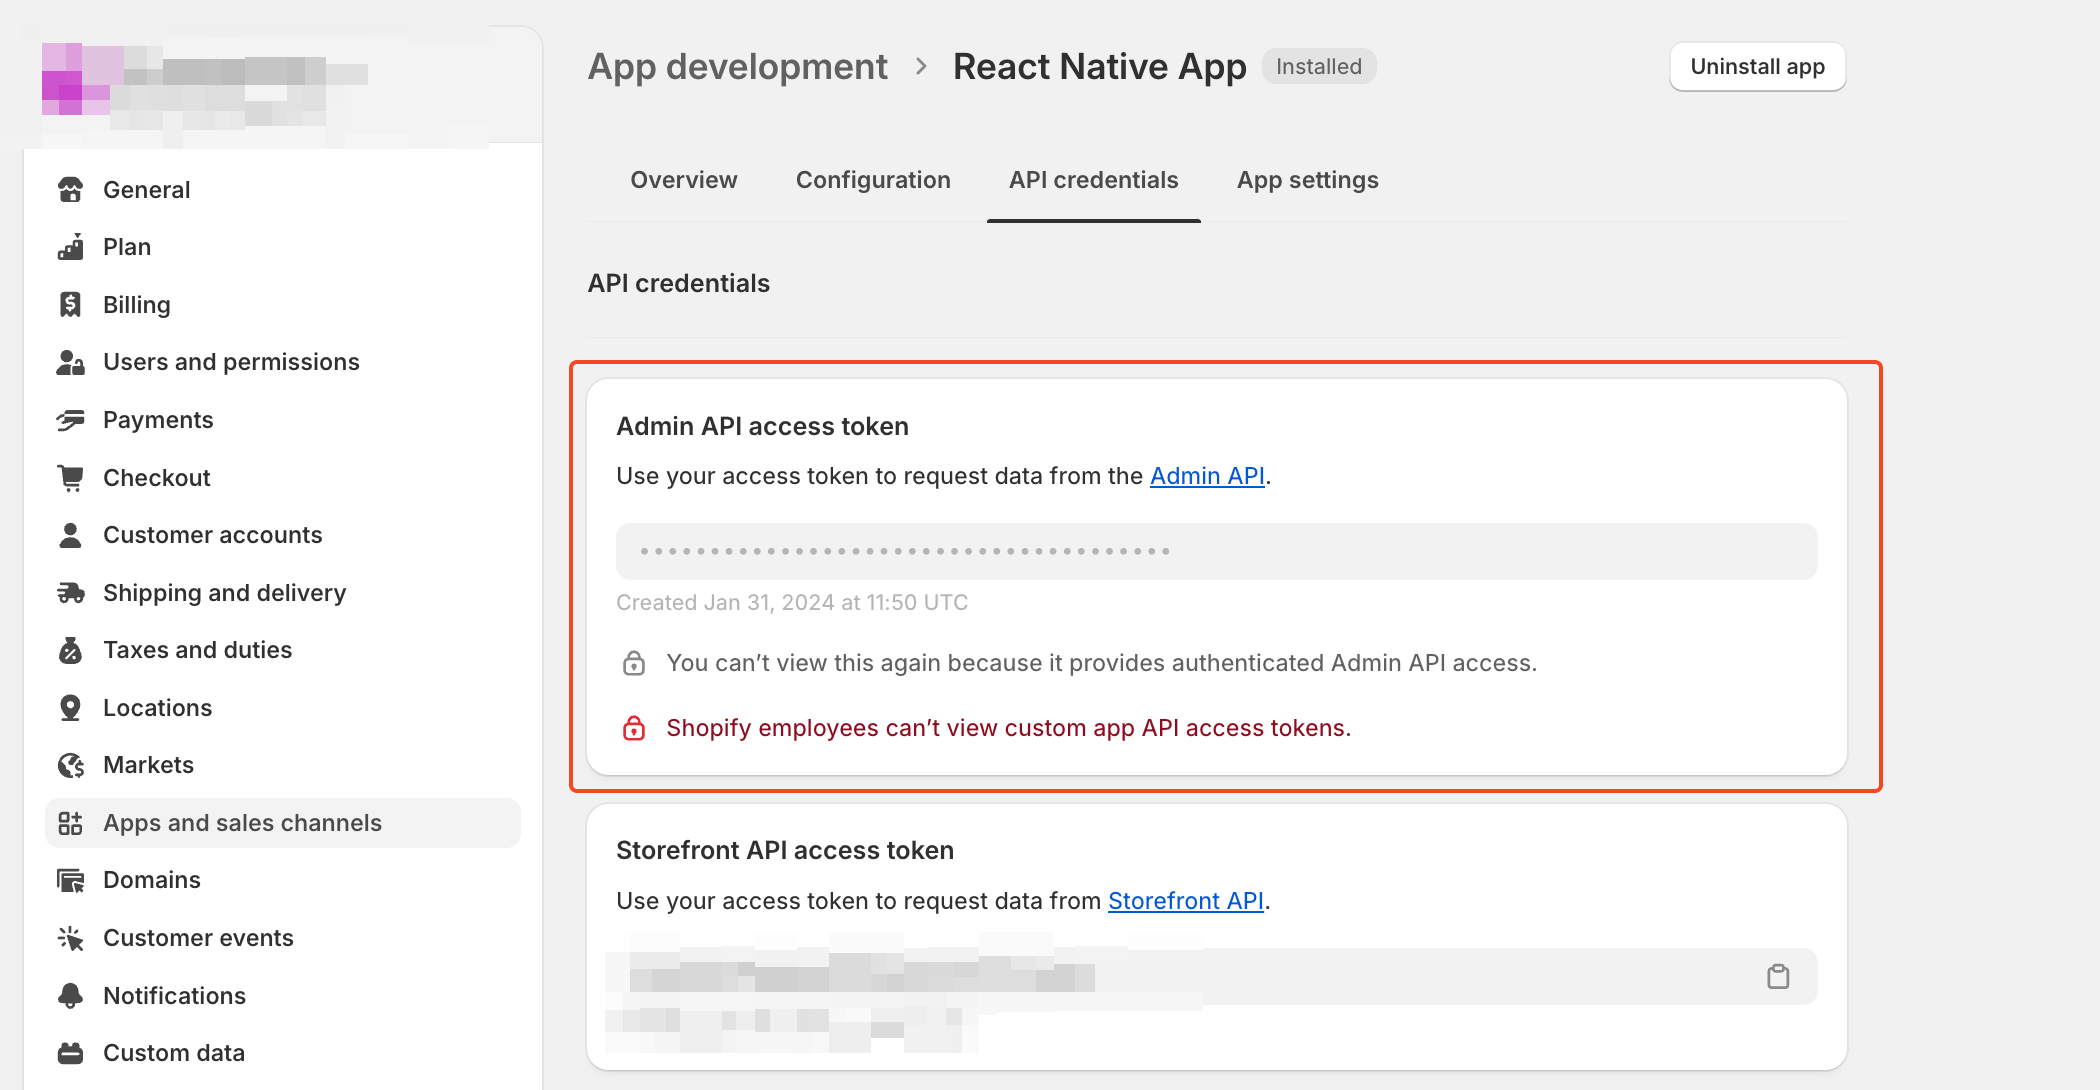Open the Admin API link
The width and height of the screenshot is (2100, 1090).
tap(1206, 476)
